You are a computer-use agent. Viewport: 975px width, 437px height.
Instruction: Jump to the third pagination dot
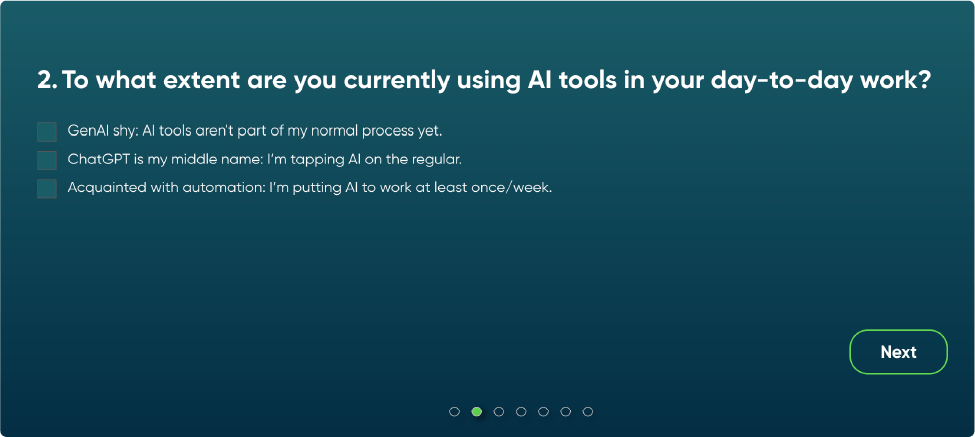pyautogui.click(x=499, y=411)
